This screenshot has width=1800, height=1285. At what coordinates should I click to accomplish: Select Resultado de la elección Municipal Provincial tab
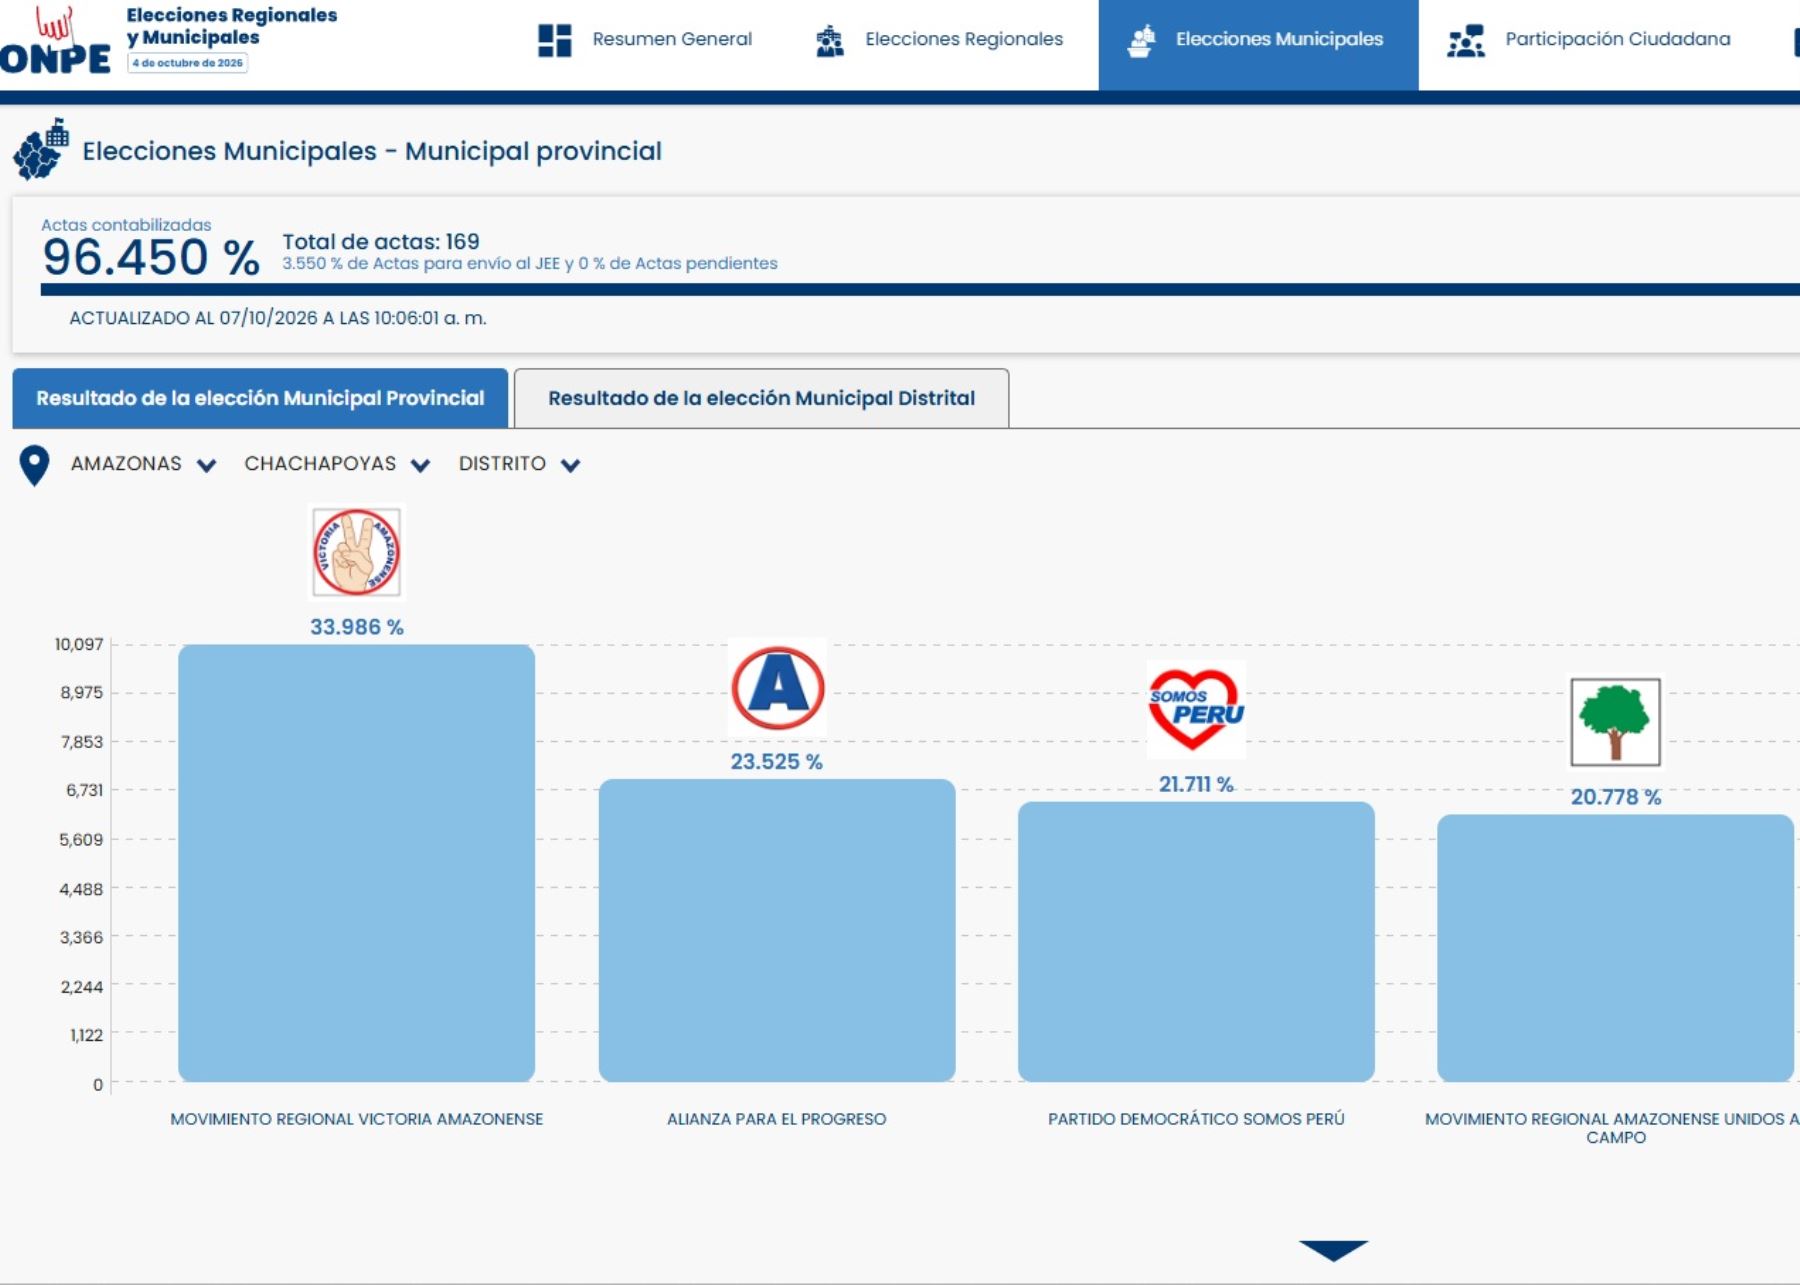[260, 398]
